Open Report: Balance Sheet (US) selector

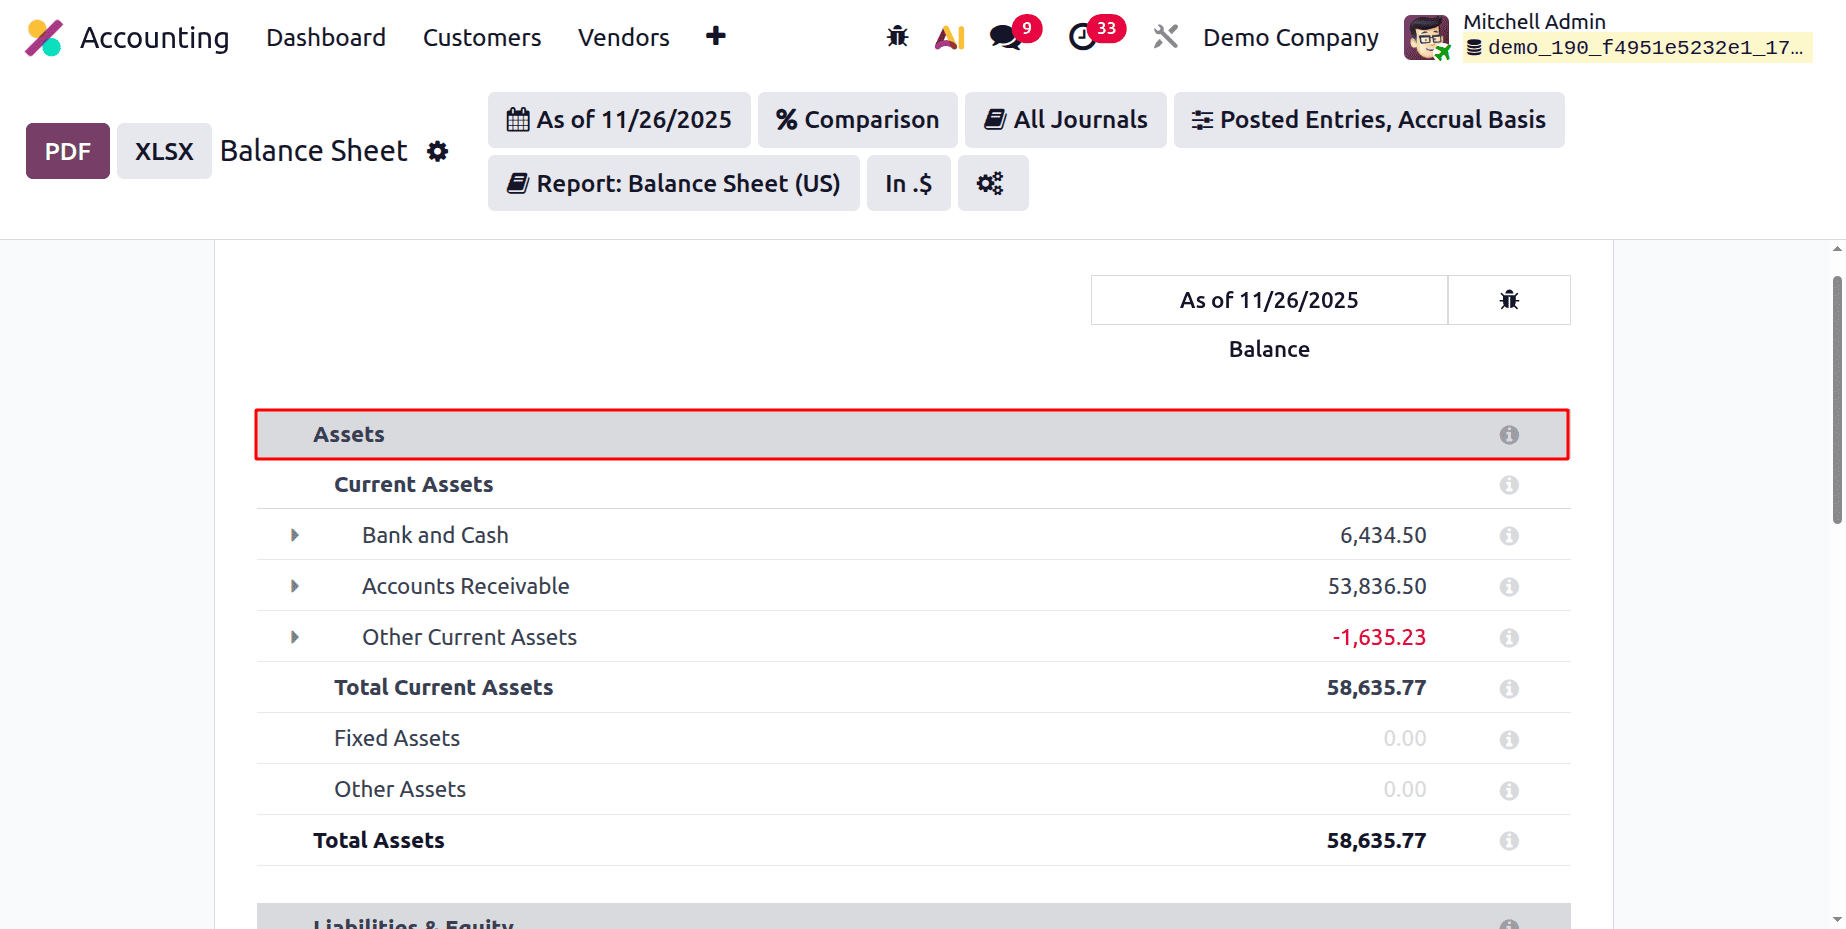[x=673, y=183]
